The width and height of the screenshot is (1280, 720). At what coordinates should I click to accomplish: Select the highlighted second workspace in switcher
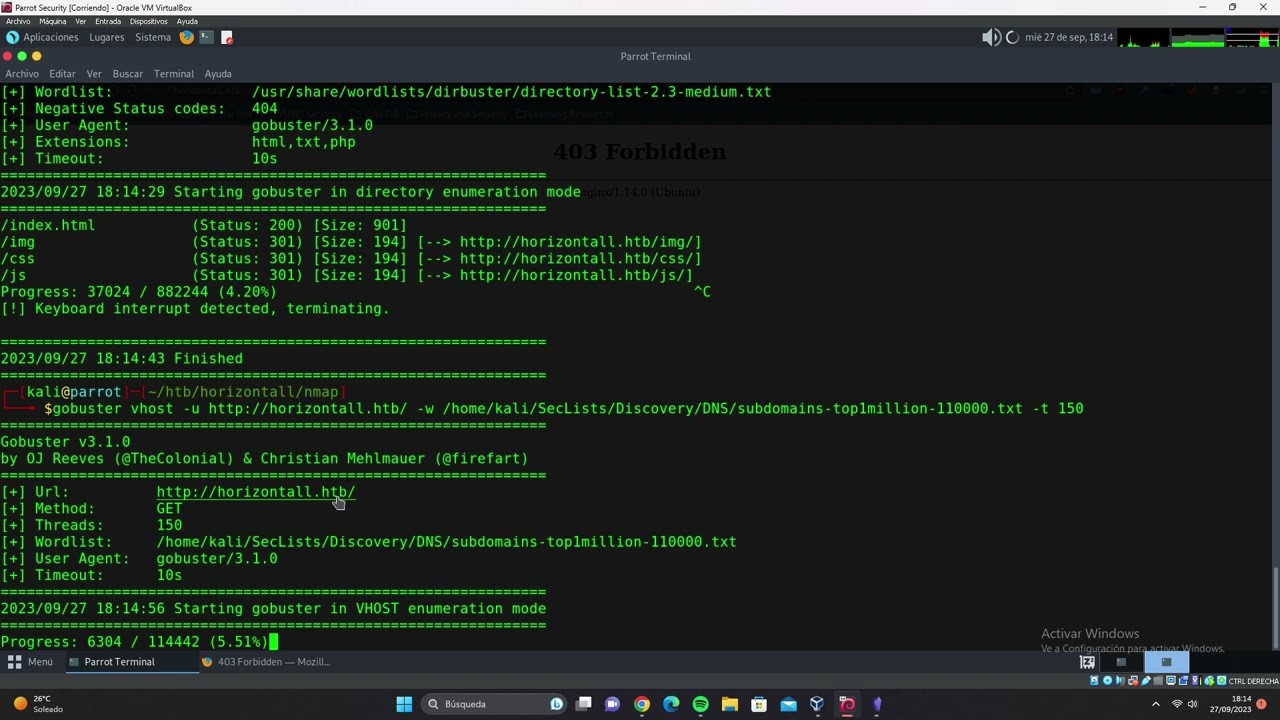[1166, 662]
